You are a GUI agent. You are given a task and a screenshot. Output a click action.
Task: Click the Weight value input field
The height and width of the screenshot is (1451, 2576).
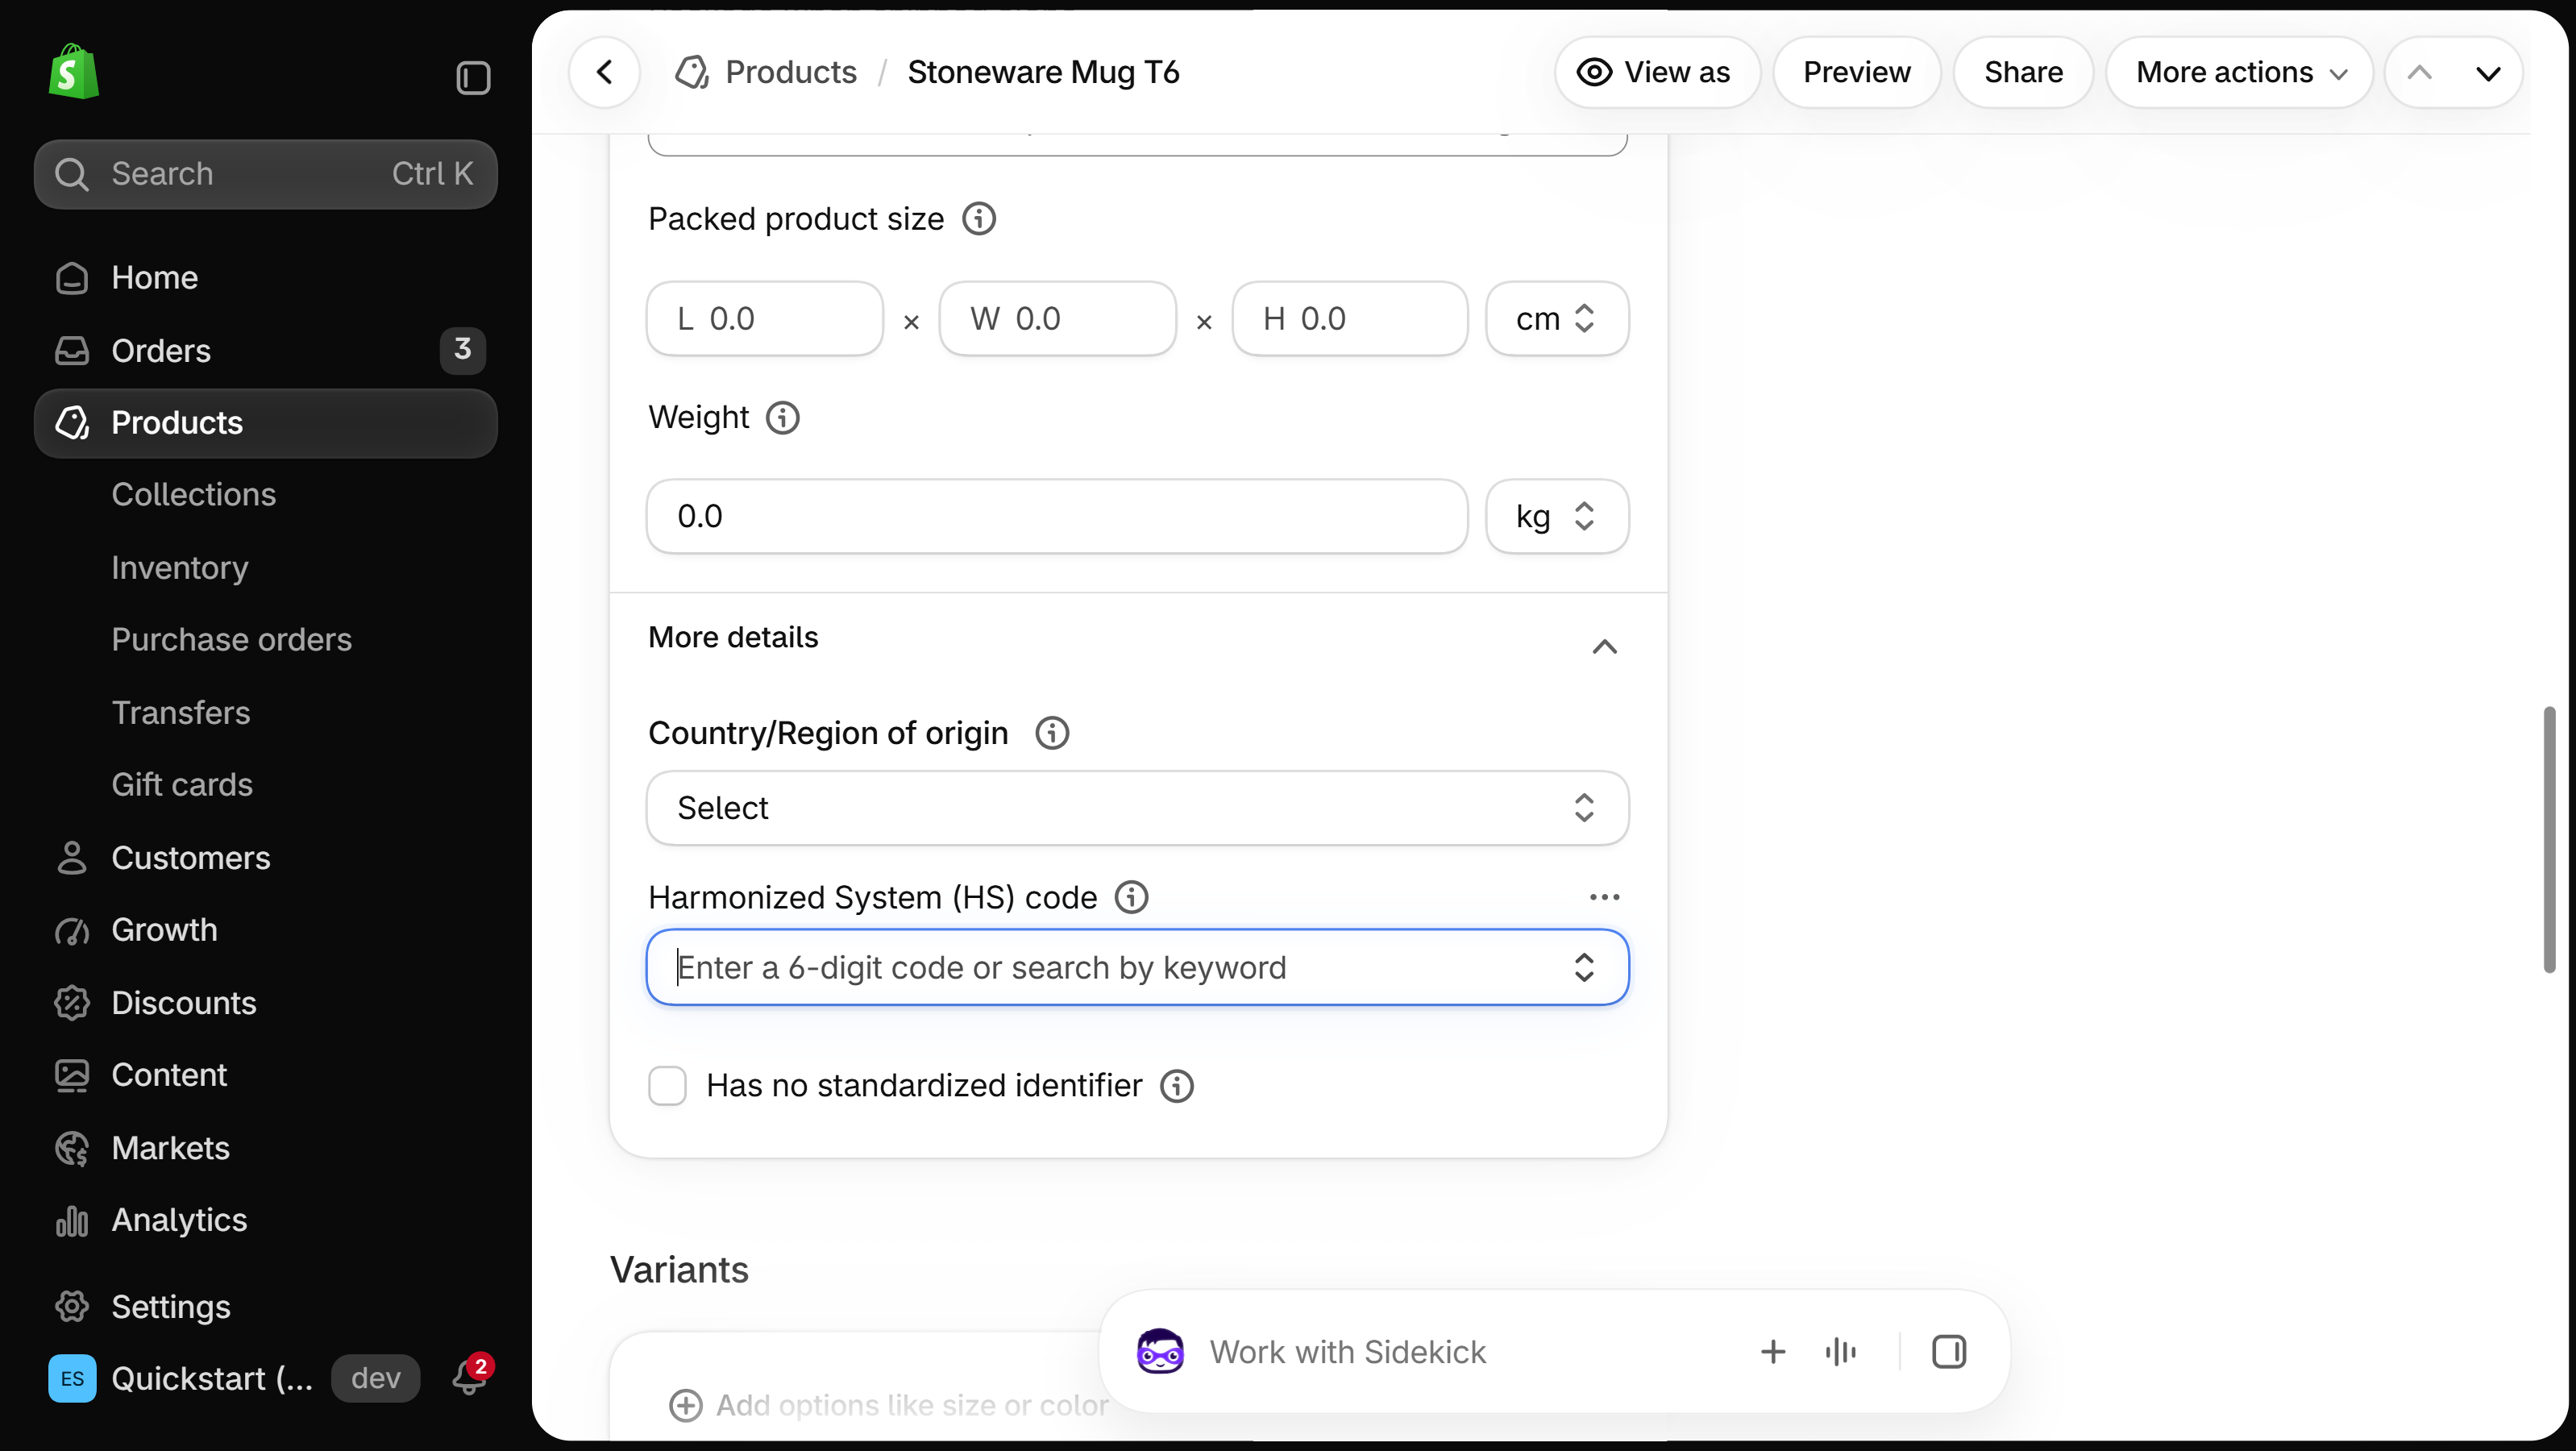tap(1057, 516)
